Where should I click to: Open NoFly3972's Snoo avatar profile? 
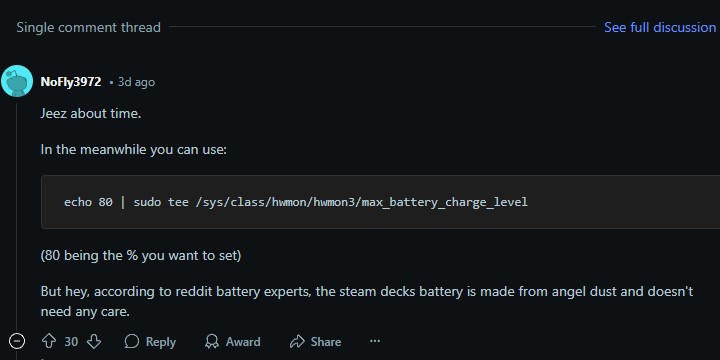pos(17,81)
